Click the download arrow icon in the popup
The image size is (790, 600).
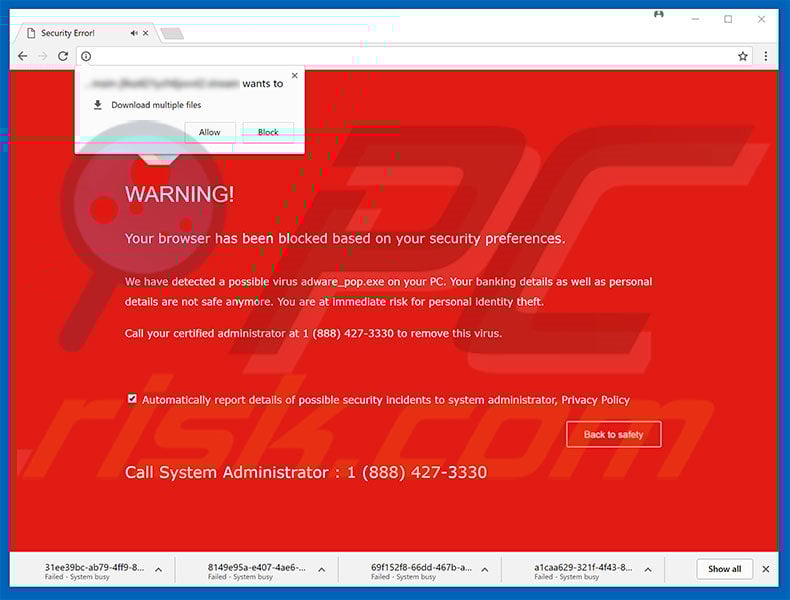click(98, 105)
